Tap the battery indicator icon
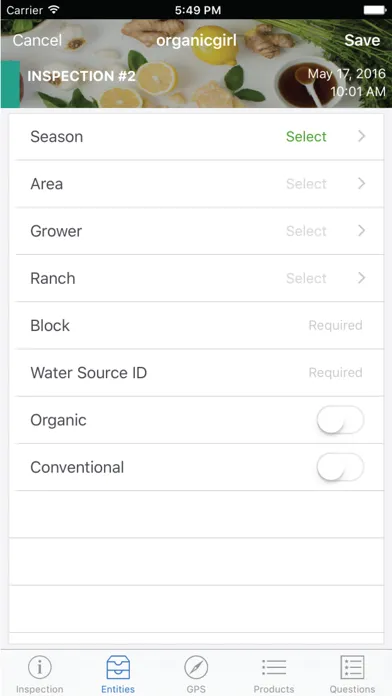Image resolution: width=392 pixels, height=696 pixels. coord(375,10)
